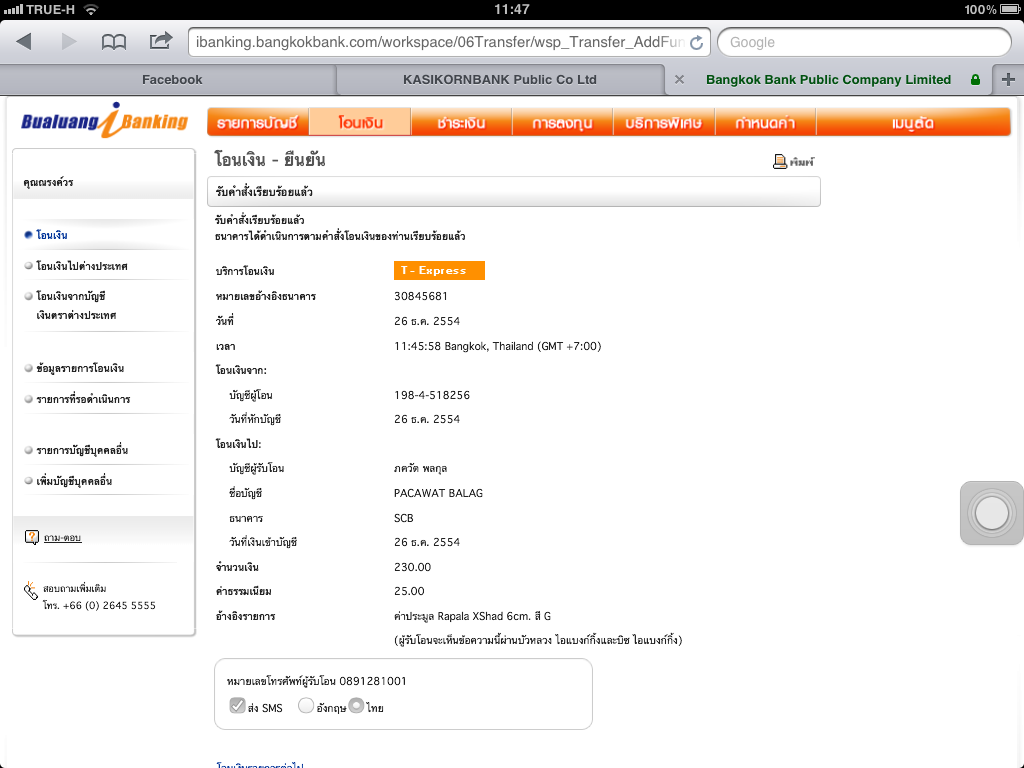The width and height of the screenshot is (1024, 768).
Task: Reload the page with refresh icon
Action: point(697,42)
